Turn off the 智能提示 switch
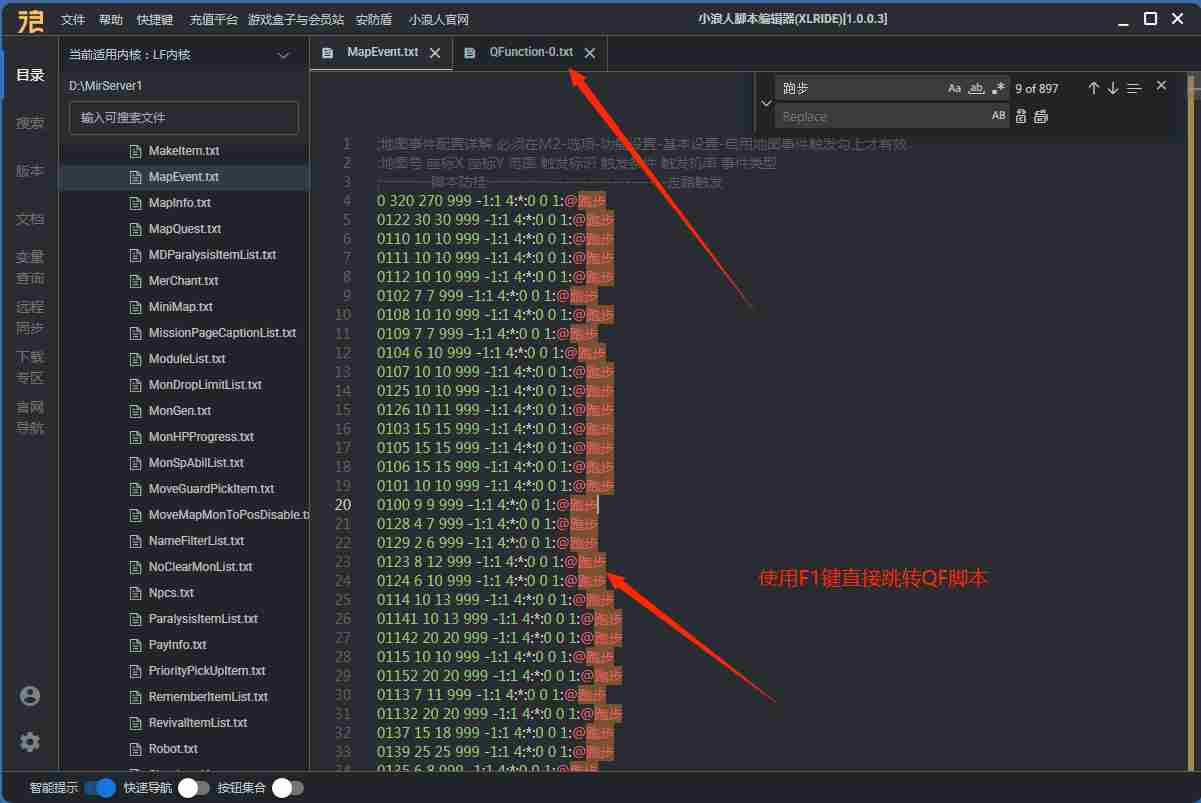This screenshot has width=1201, height=803. click(x=100, y=788)
